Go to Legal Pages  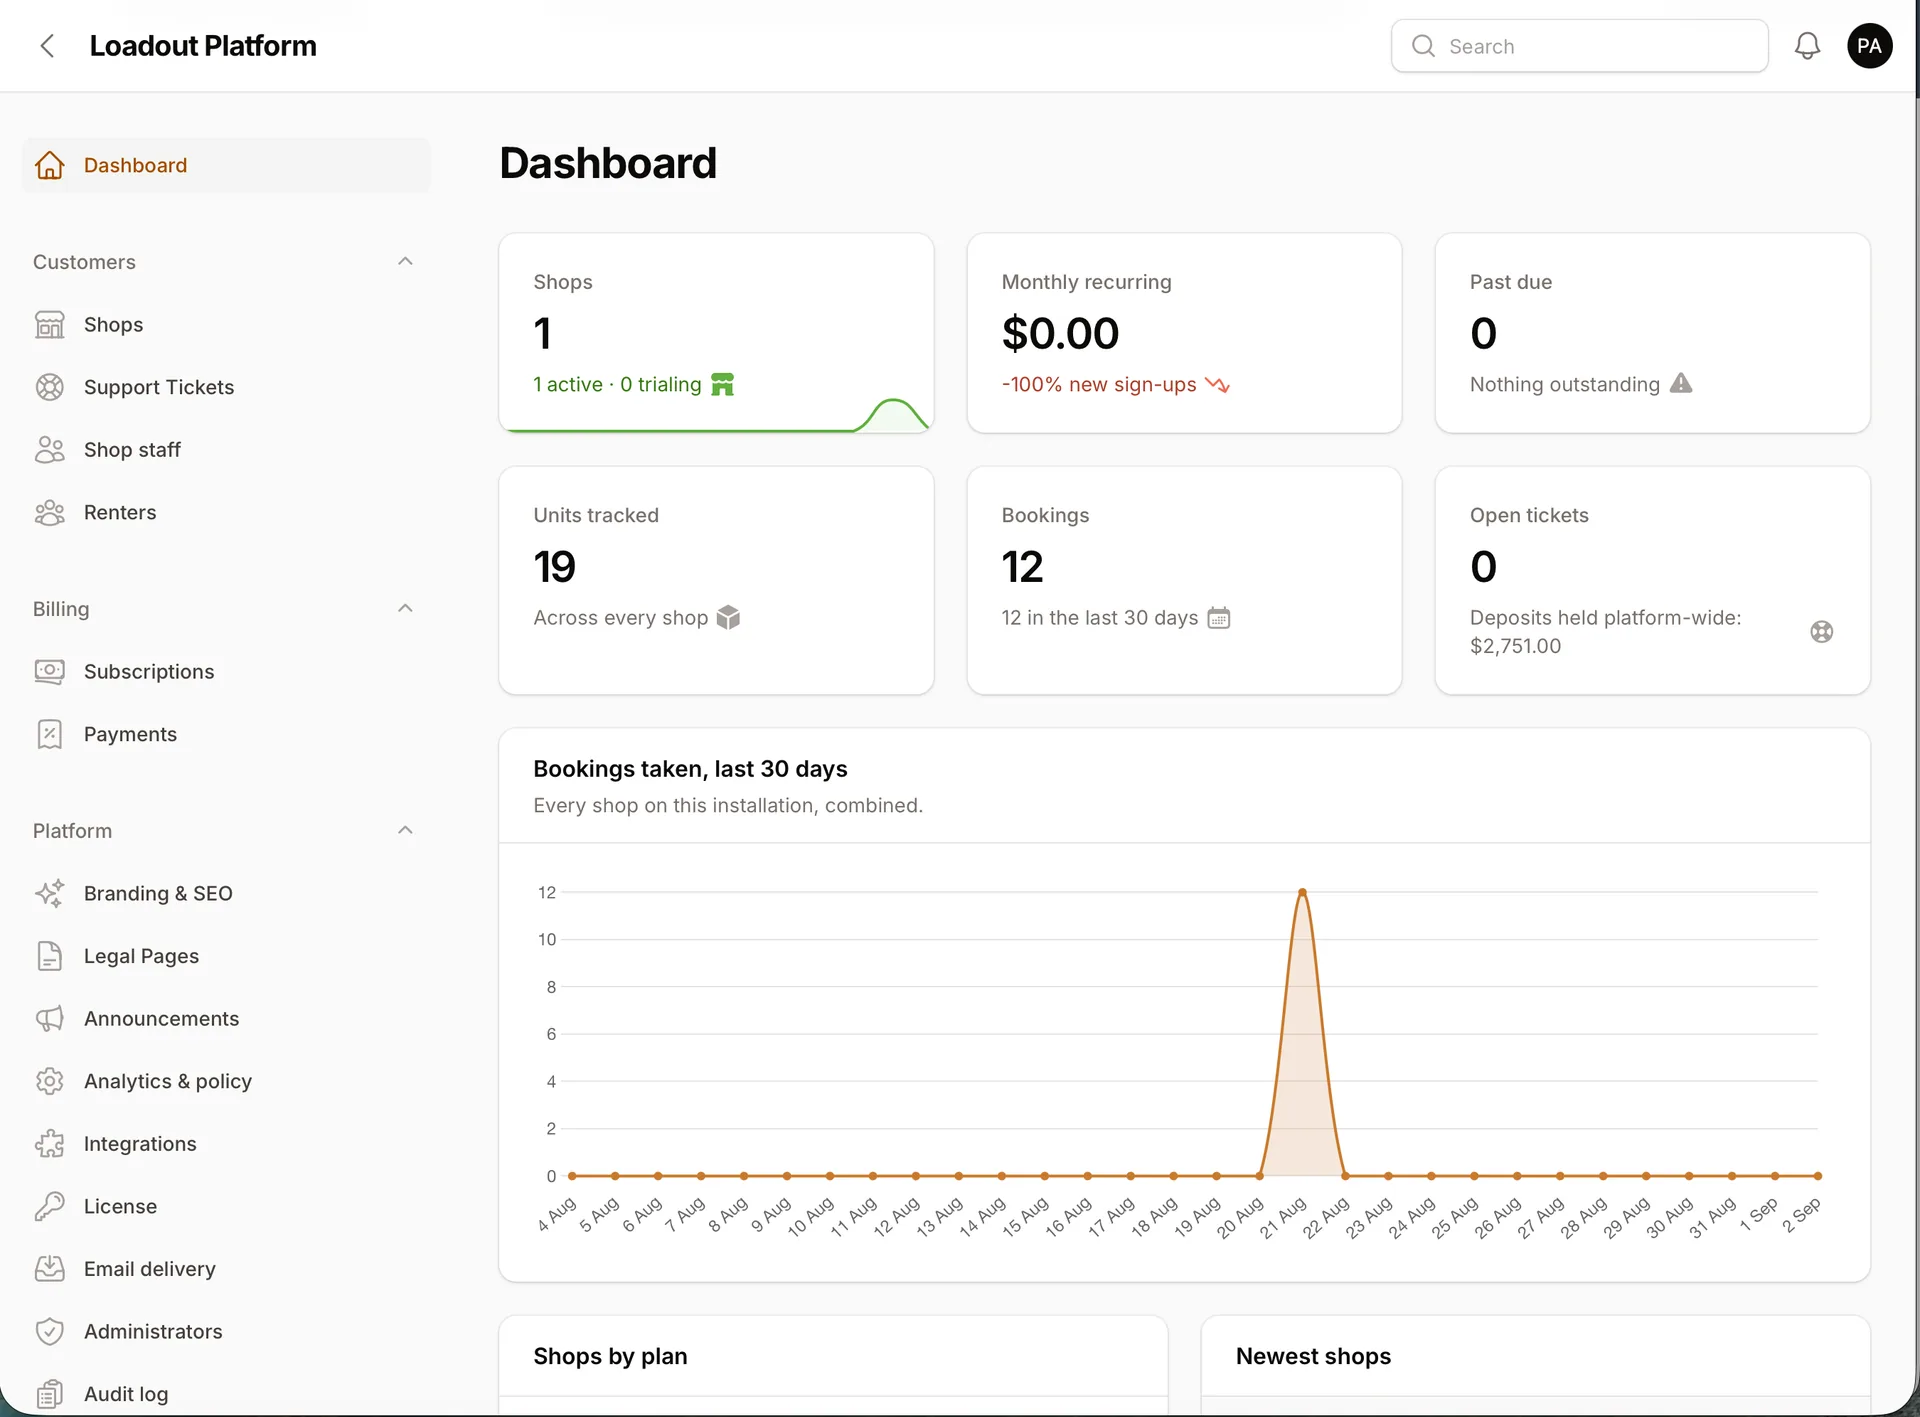226,956
